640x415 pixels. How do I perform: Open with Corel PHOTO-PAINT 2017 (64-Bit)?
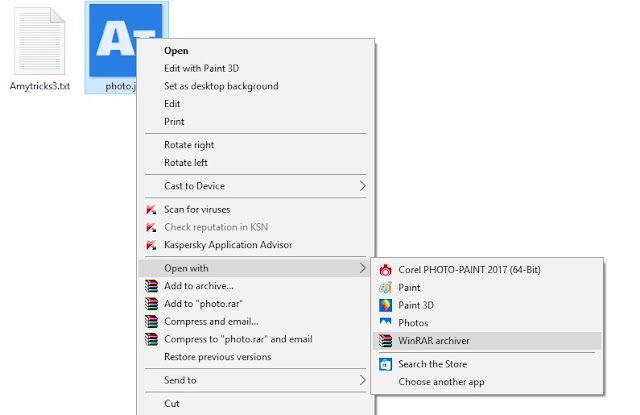point(487,270)
